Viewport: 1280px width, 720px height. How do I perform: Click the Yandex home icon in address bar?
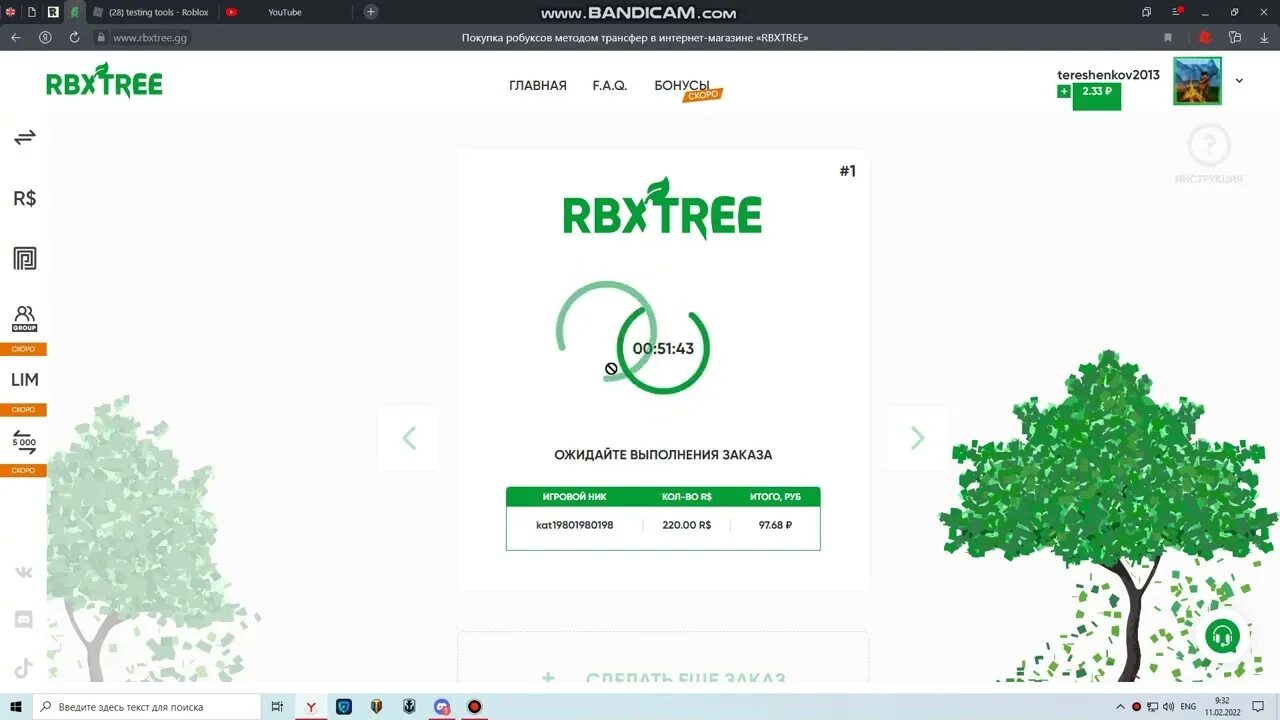45,37
